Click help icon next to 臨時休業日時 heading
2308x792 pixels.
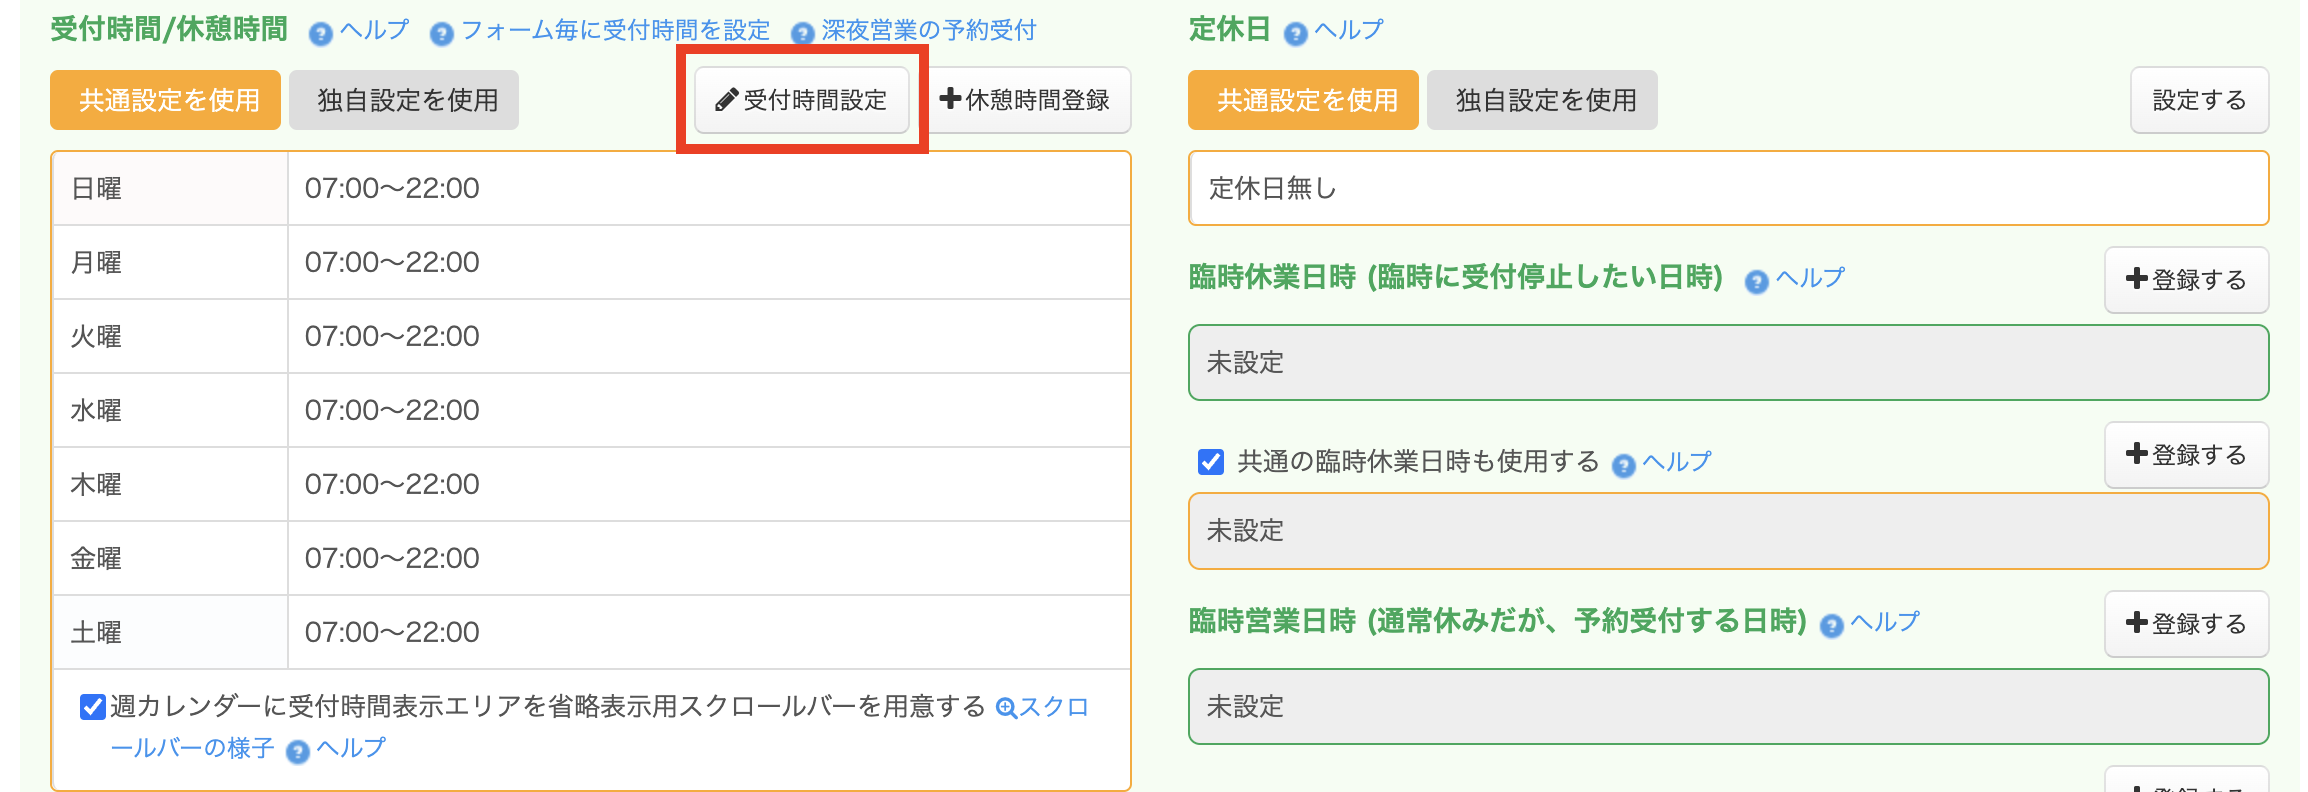pyautogui.click(x=1756, y=282)
